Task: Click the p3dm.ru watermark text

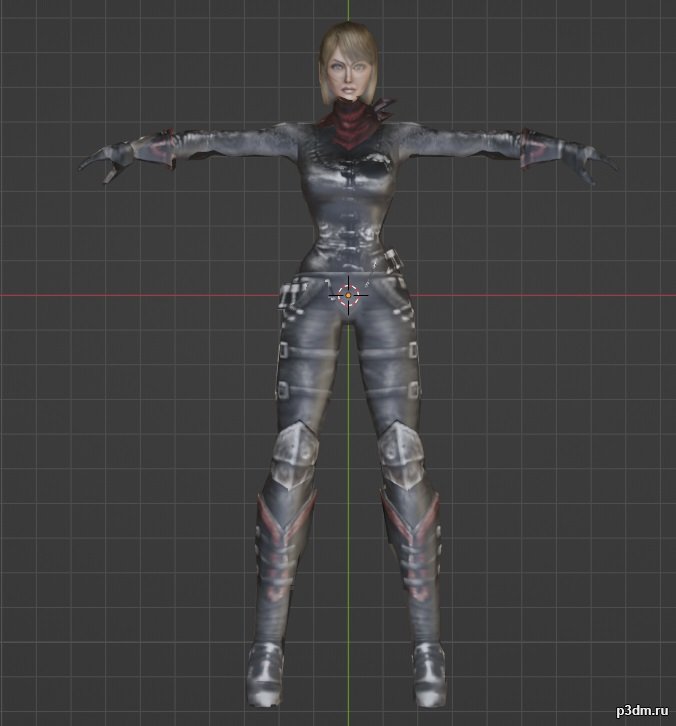Action: 632,709
